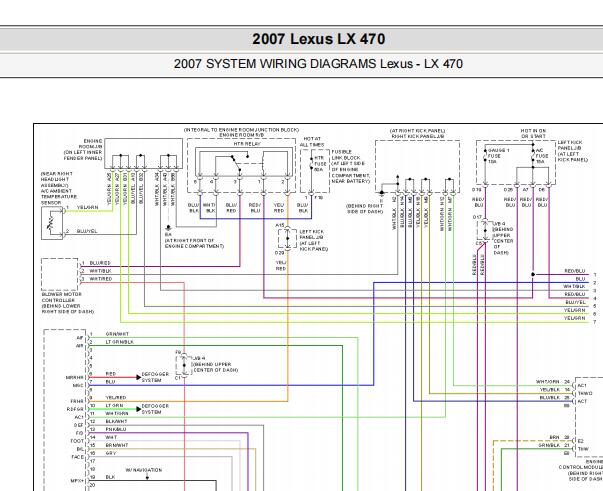Click the 'FOOT' terminal label
This screenshot has width=603, height=491.
coord(77,441)
